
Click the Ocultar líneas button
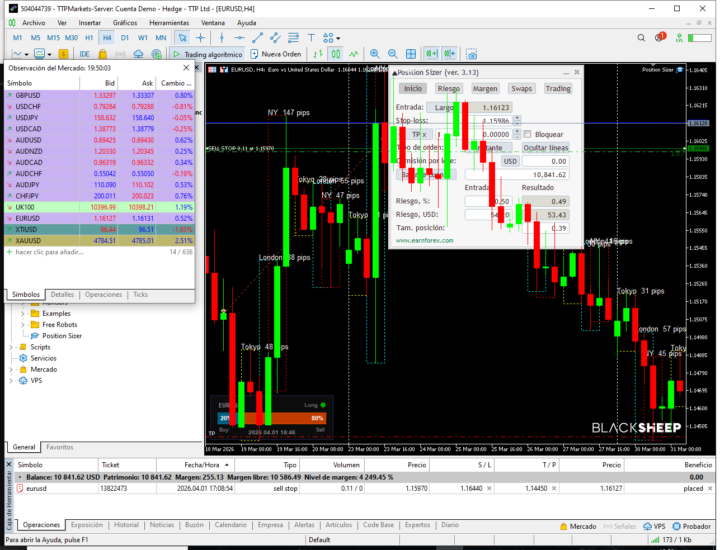coord(546,148)
